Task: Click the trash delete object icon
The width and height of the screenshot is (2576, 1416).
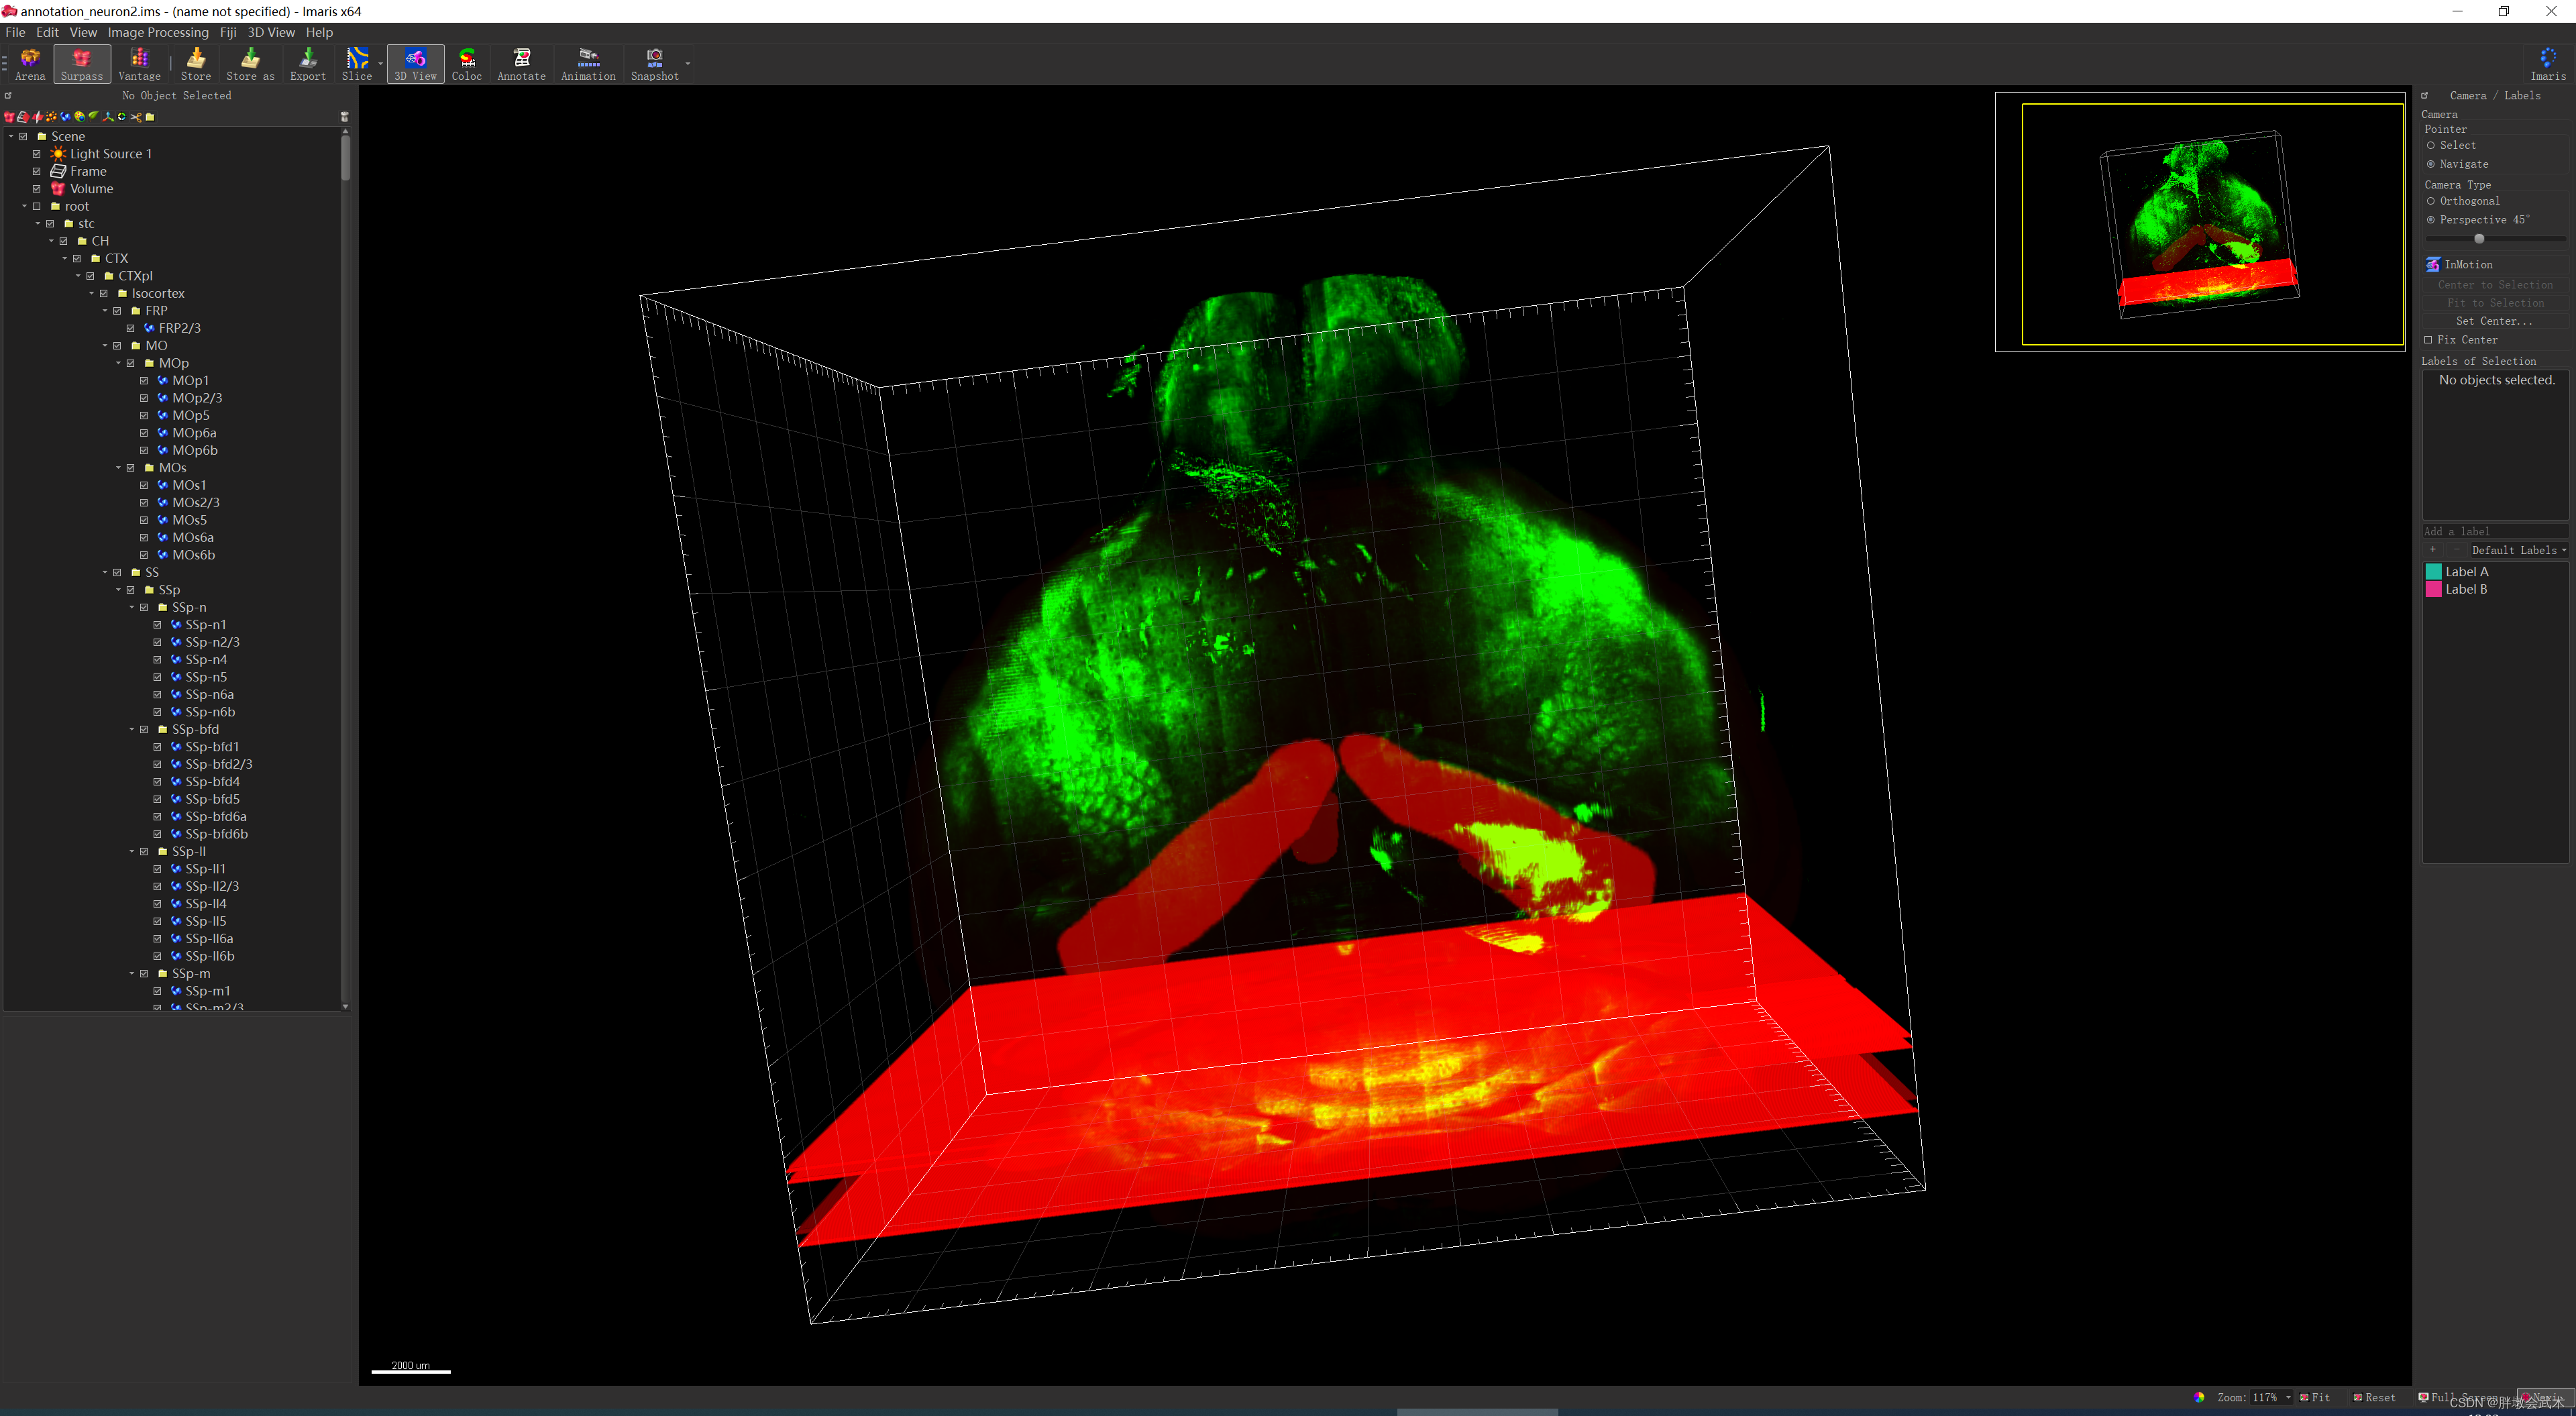Action: 345,117
